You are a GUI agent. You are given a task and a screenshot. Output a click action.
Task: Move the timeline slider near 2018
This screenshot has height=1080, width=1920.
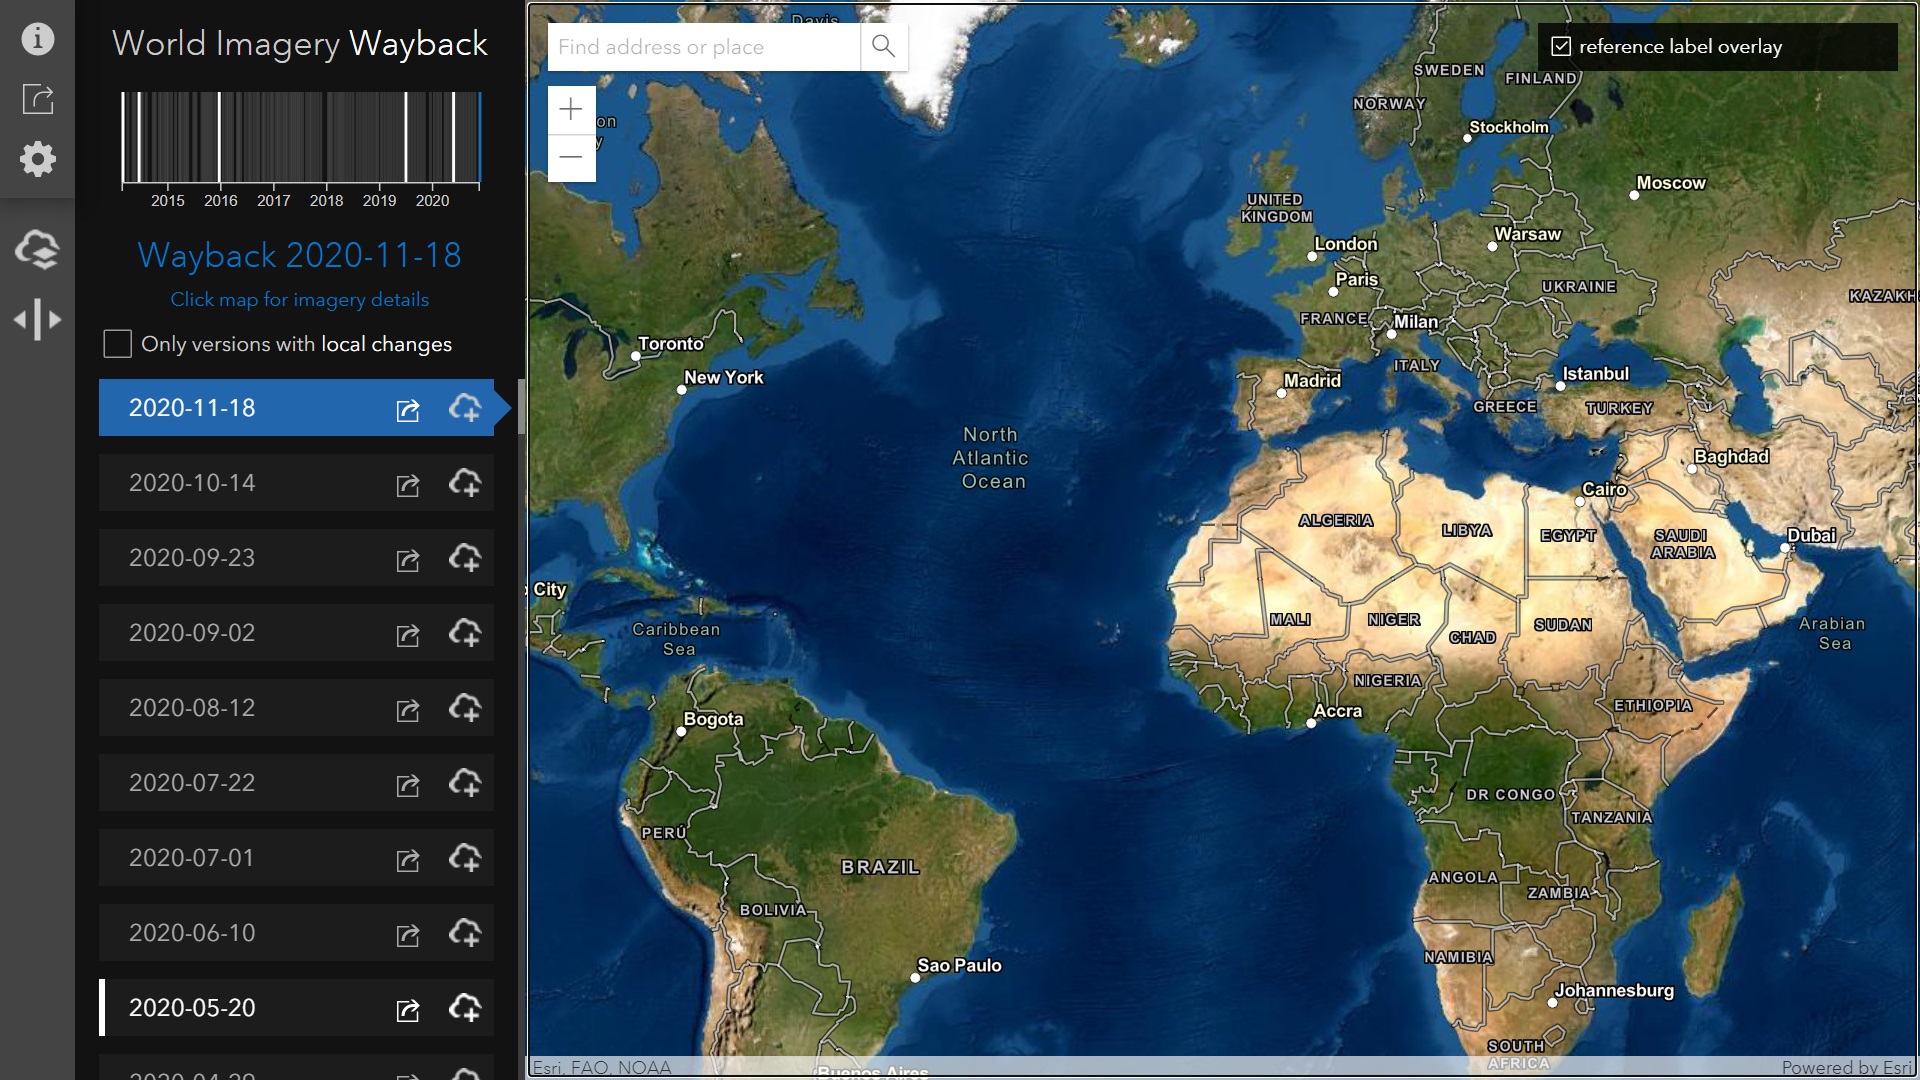[x=326, y=140]
